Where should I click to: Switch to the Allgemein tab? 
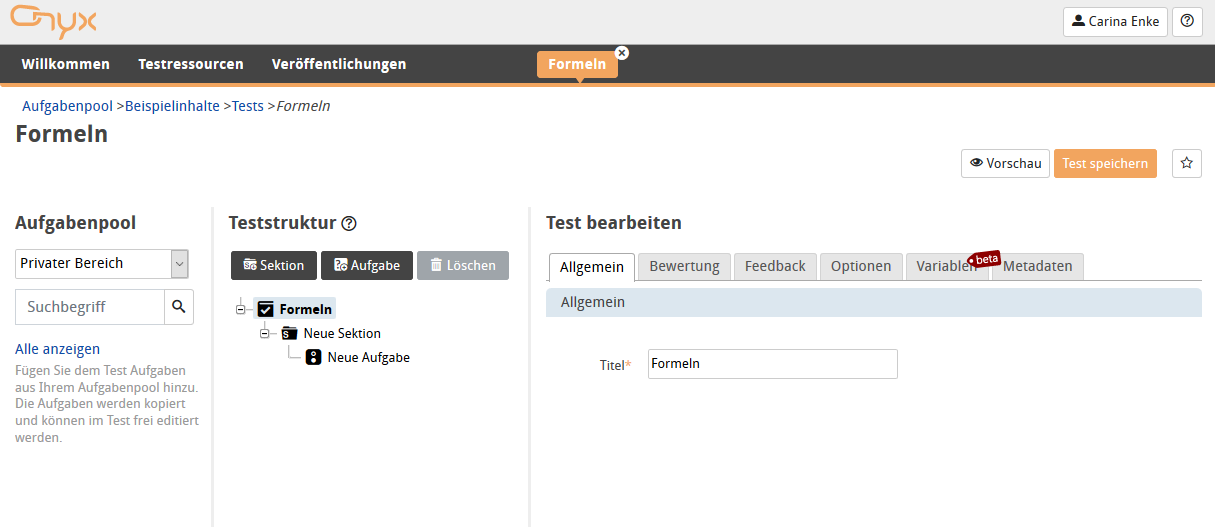(592, 266)
